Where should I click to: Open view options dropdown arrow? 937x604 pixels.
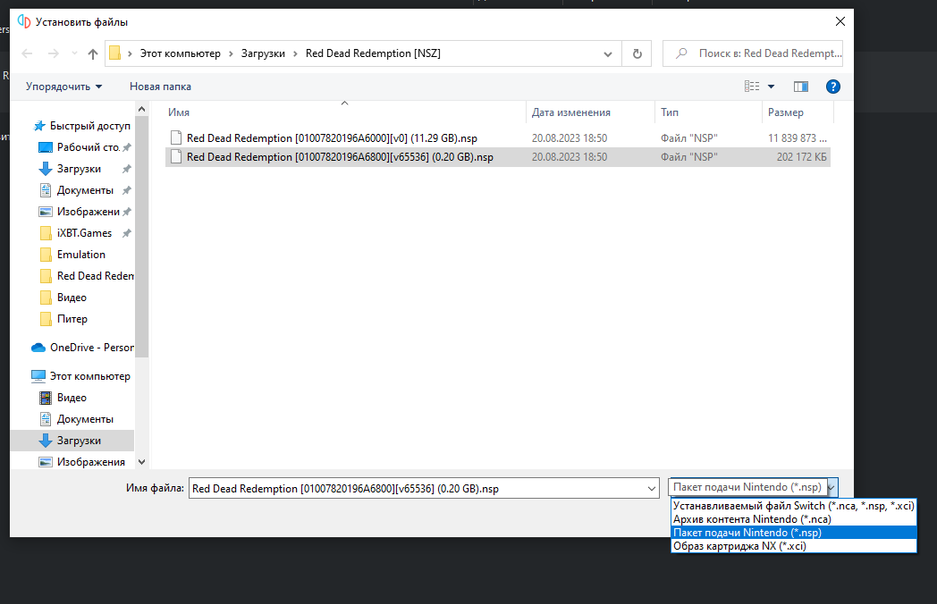point(771,87)
